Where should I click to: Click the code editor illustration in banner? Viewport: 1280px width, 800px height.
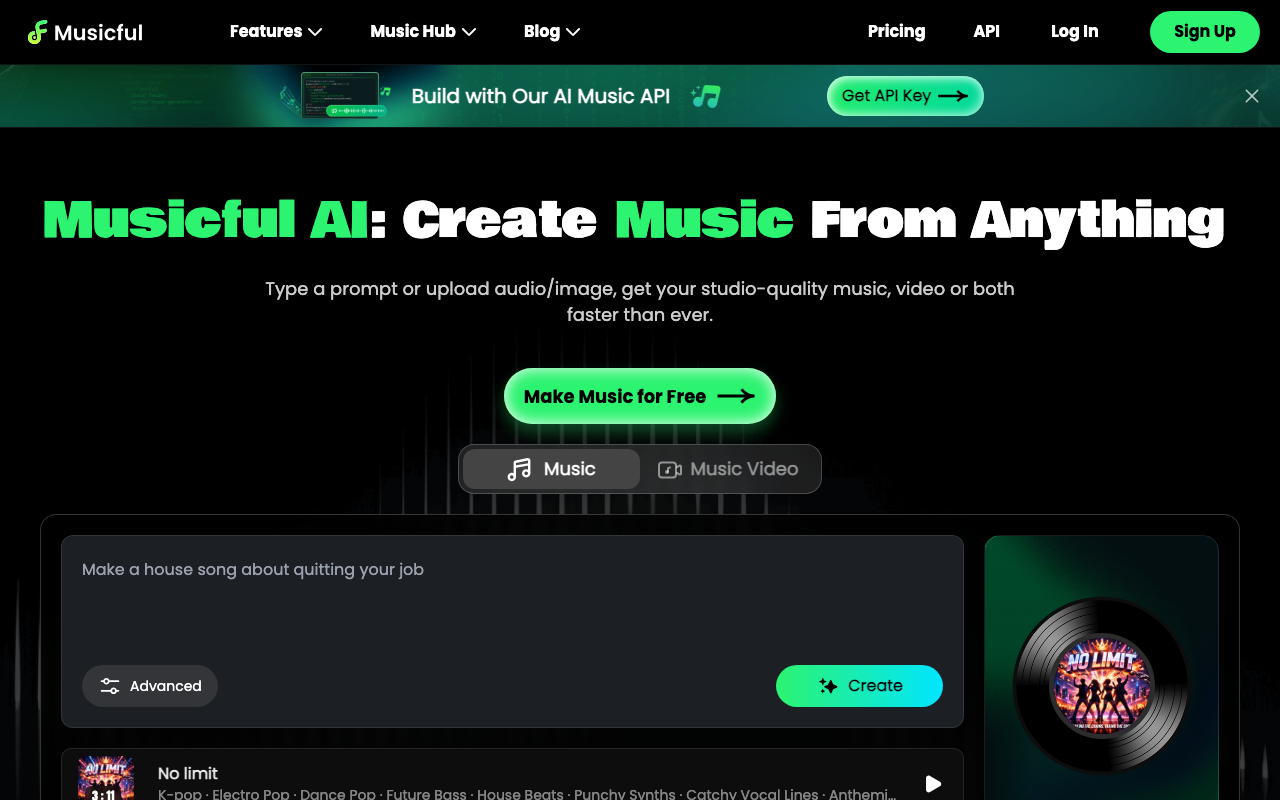[x=340, y=96]
